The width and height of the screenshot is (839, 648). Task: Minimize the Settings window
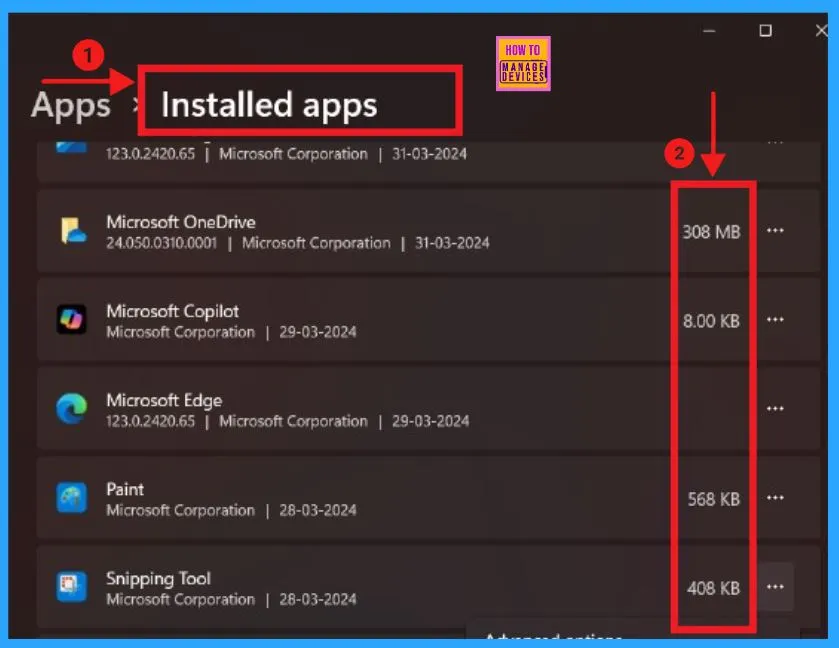pos(710,31)
